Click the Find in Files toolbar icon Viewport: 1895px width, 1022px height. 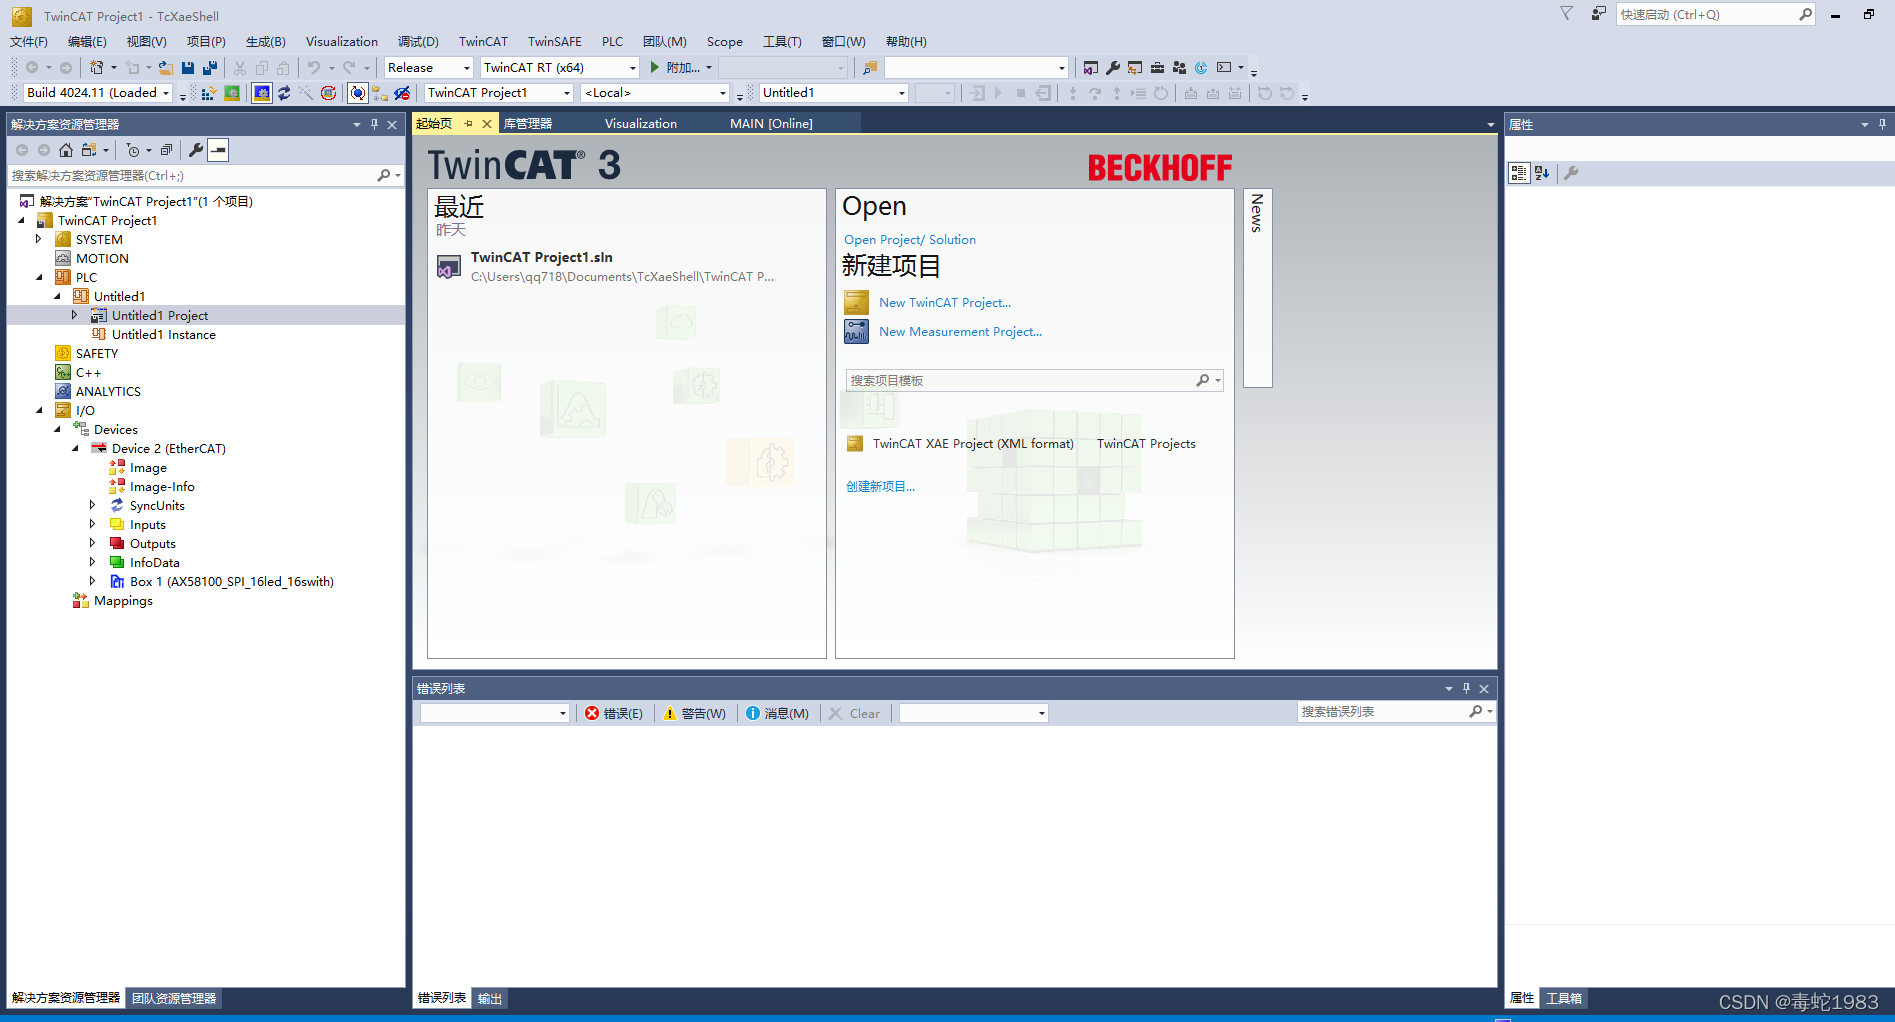(x=870, y=67)
